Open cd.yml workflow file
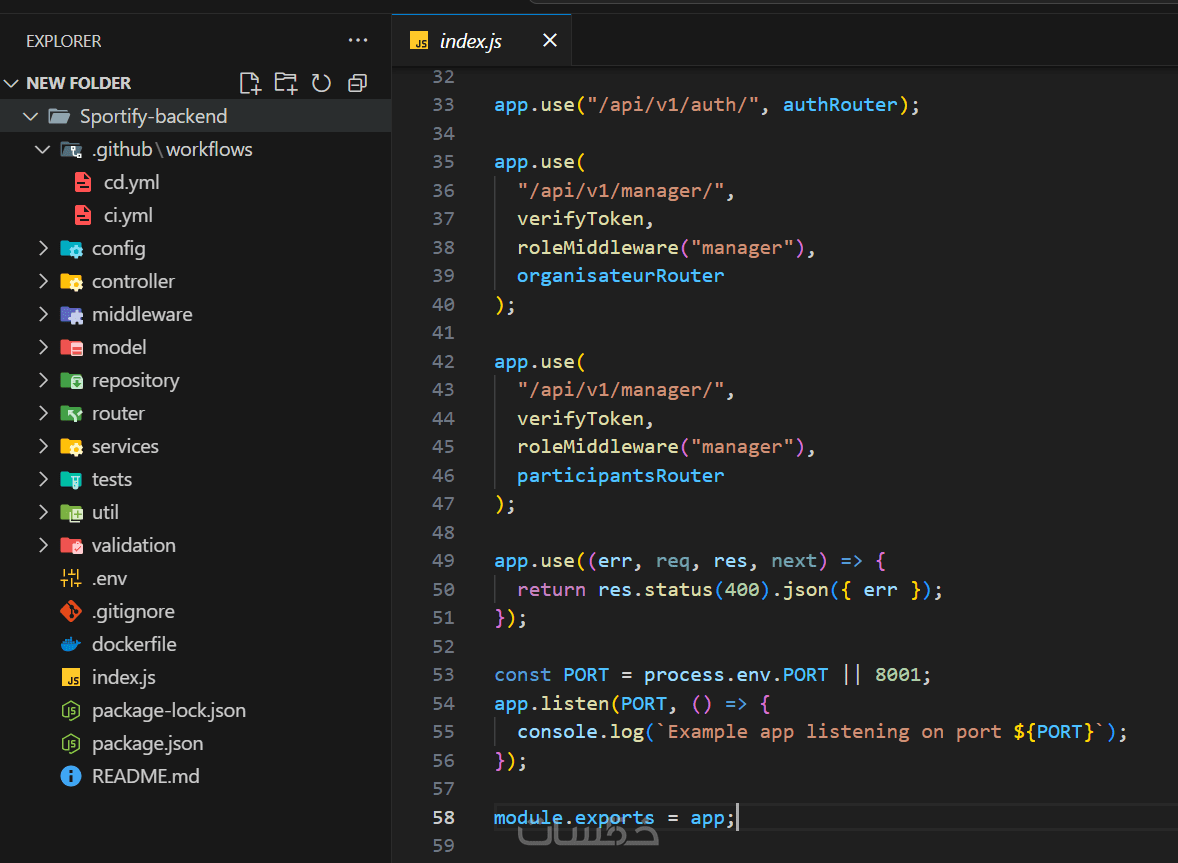 click(131, 182)
